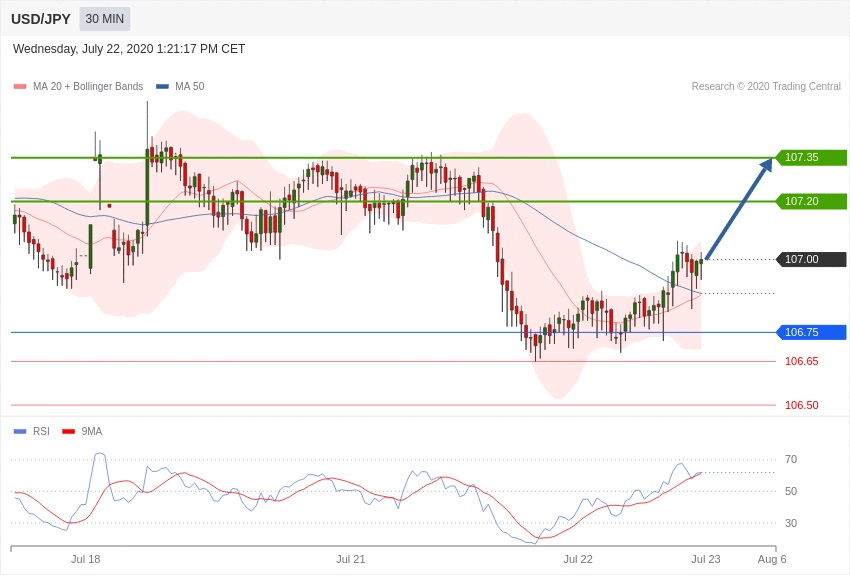The image size is (850, 576).
Task: Click the Research © 2020 Trading Central text
Action: [x=766, y=87]
